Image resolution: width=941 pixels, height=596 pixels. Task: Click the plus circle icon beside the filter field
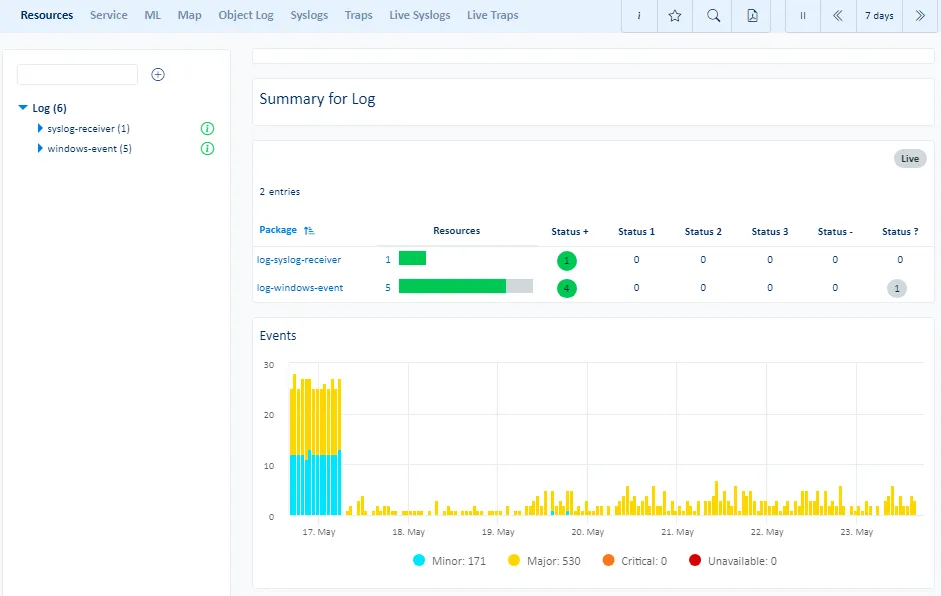158,75
